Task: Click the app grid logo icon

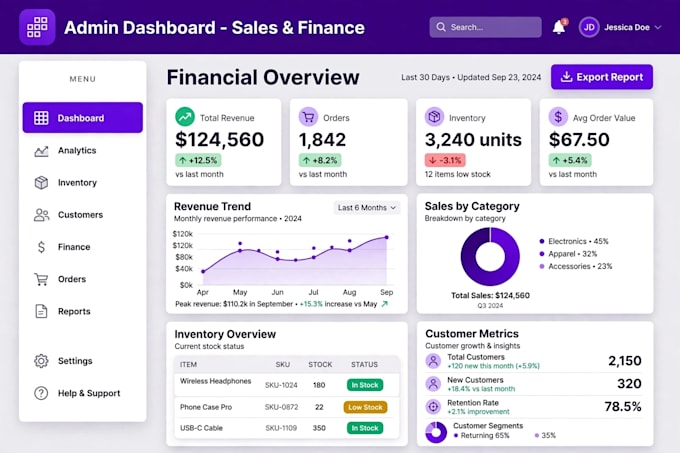Action: (37, 27)
